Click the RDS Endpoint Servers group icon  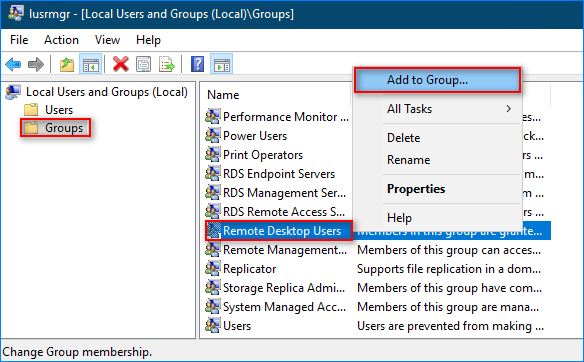(x=213, y=174)
